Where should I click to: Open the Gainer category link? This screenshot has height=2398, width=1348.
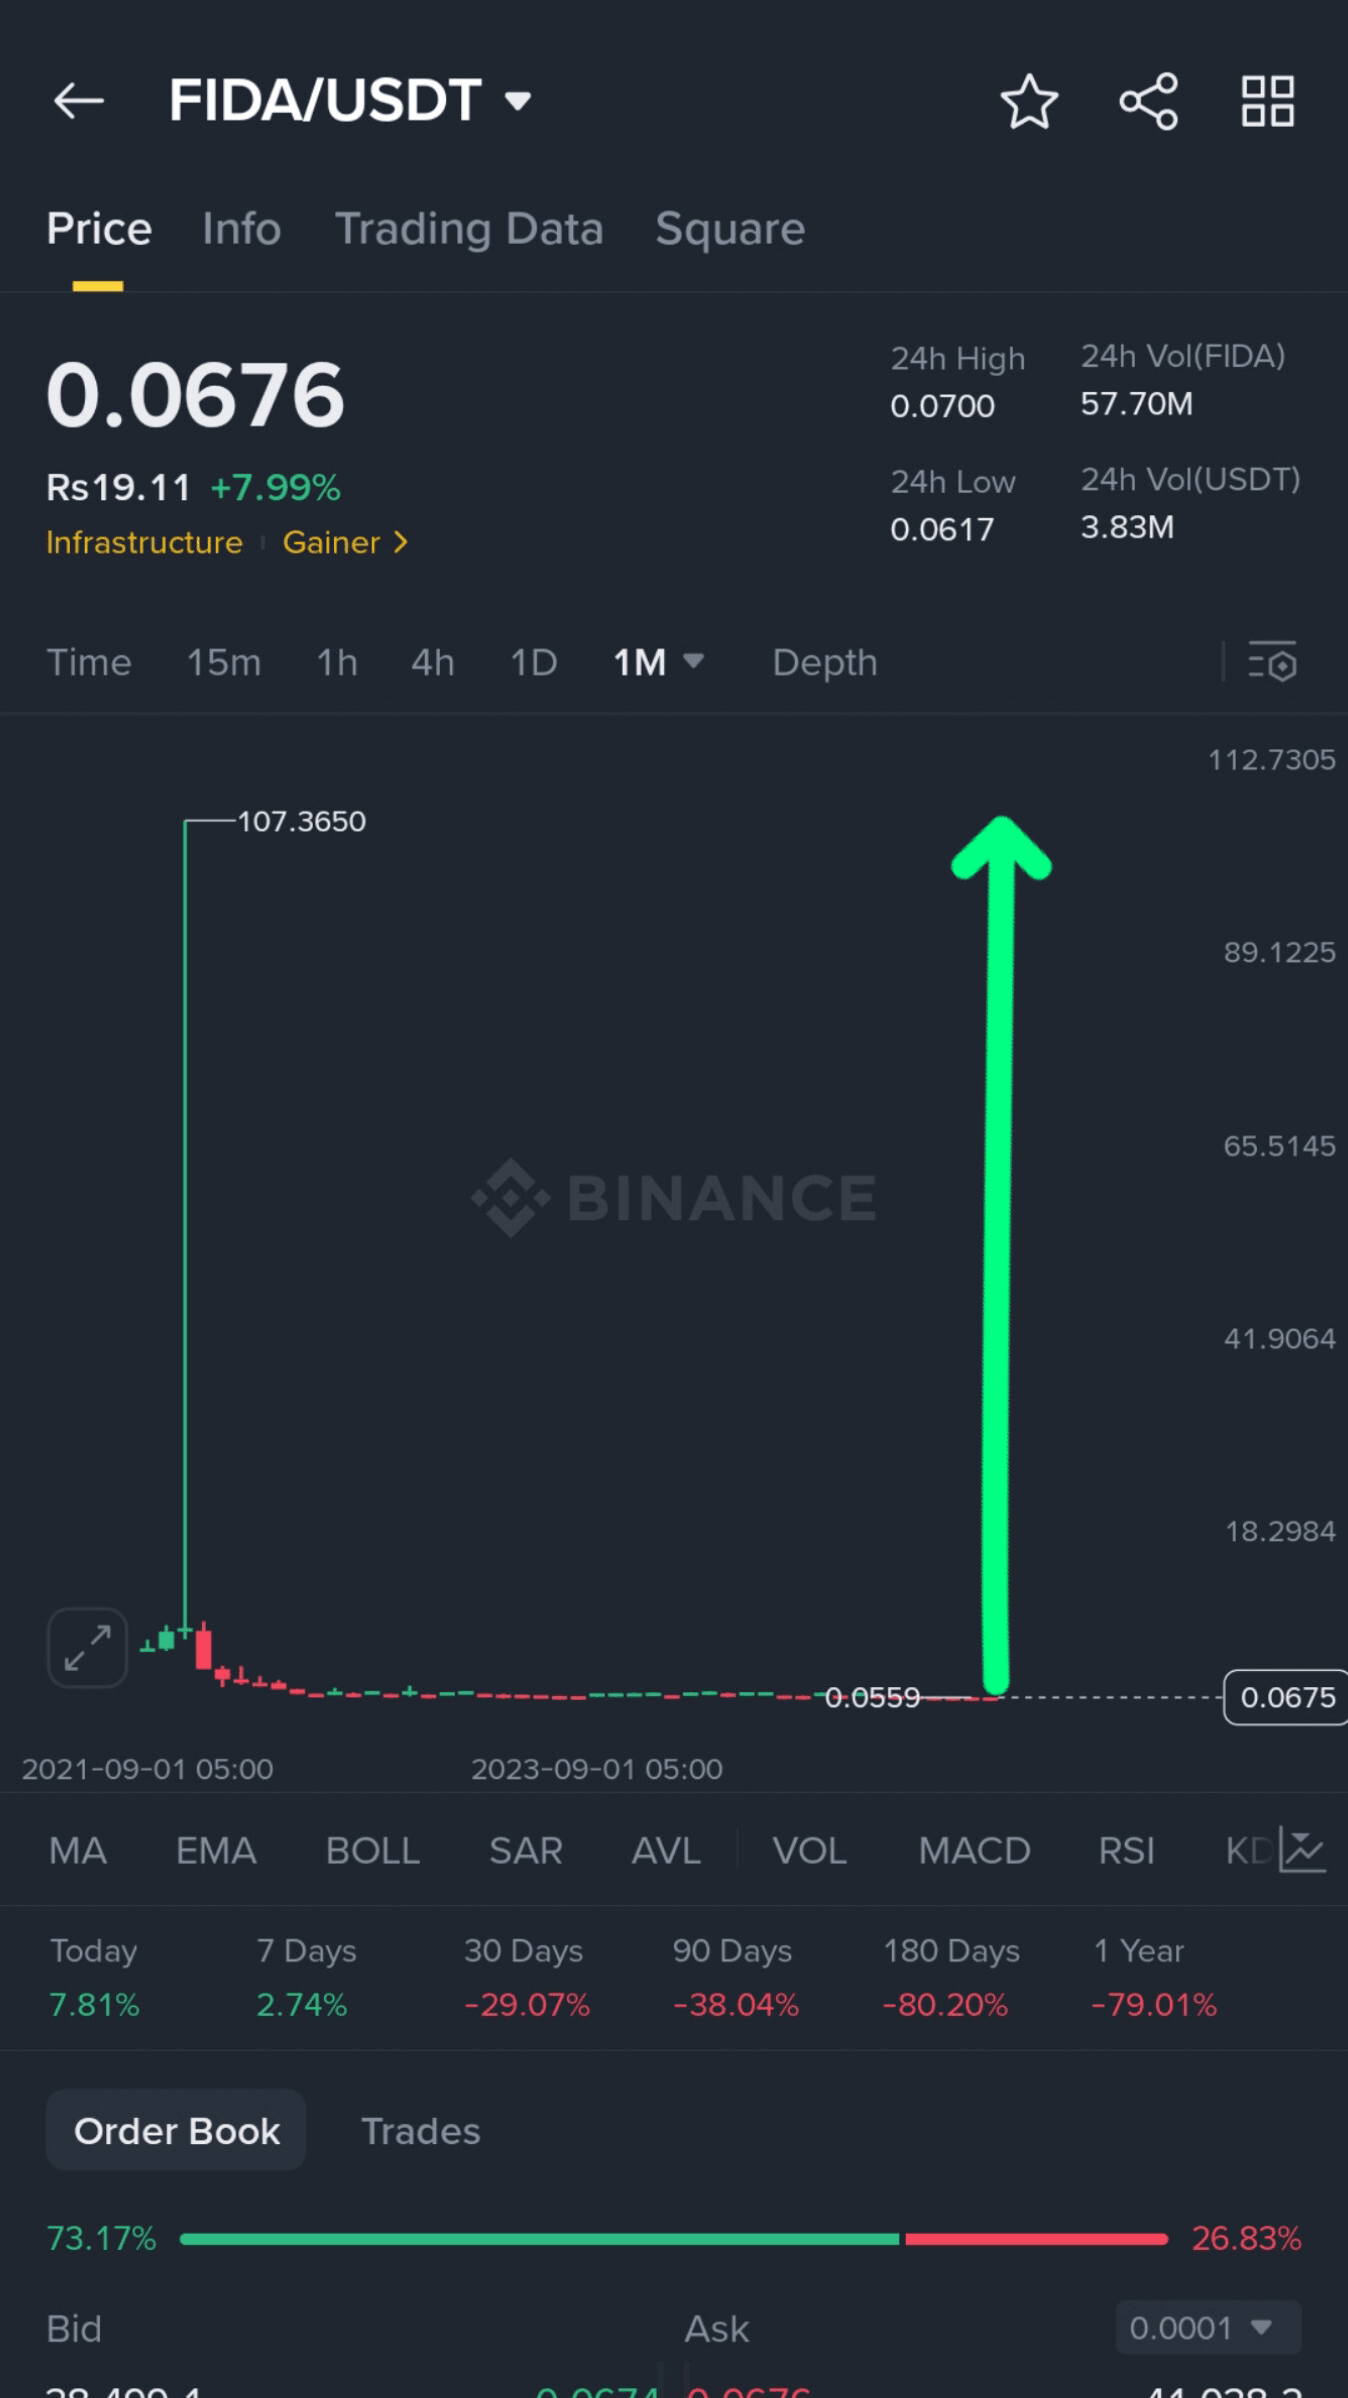pyautogui.click(x=345, y=542)
